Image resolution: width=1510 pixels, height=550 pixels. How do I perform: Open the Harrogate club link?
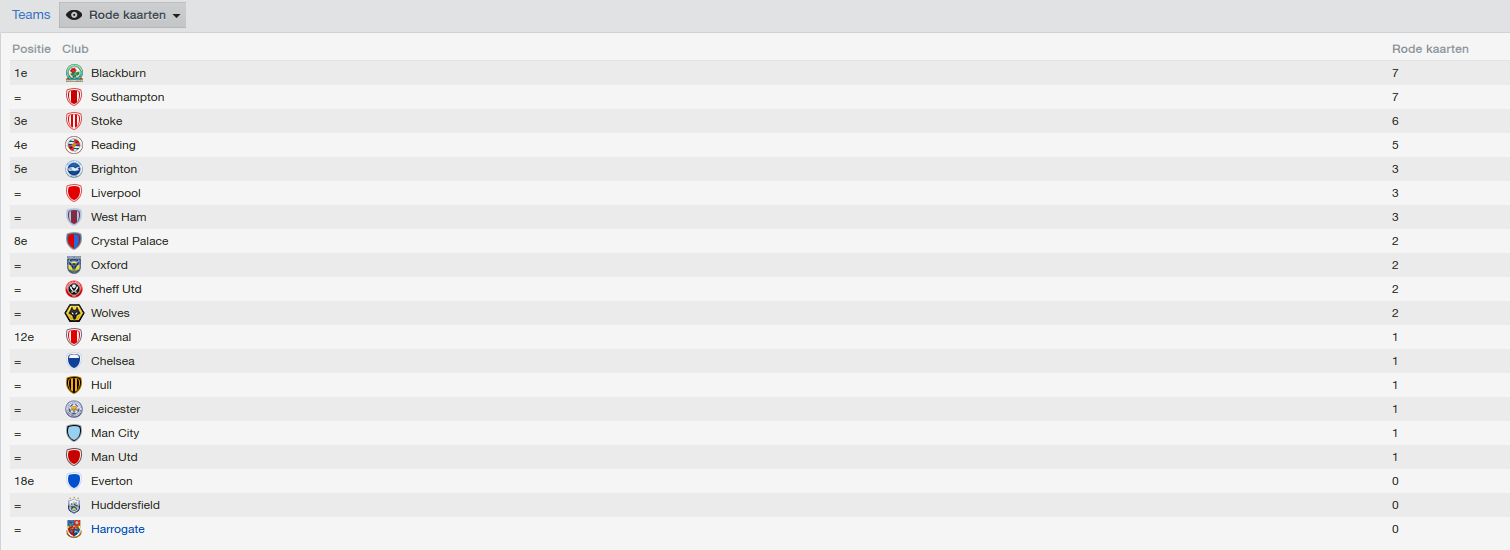click(118, 529)
